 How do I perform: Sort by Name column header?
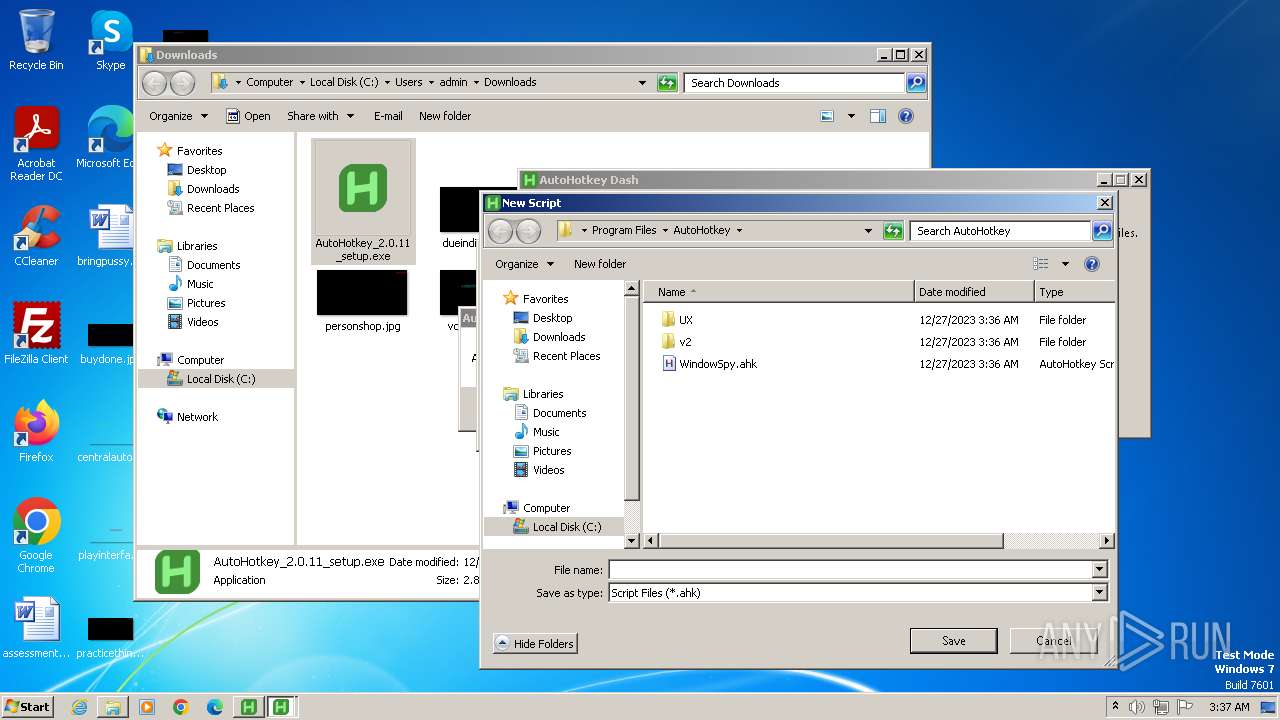[x=779, y=292]
